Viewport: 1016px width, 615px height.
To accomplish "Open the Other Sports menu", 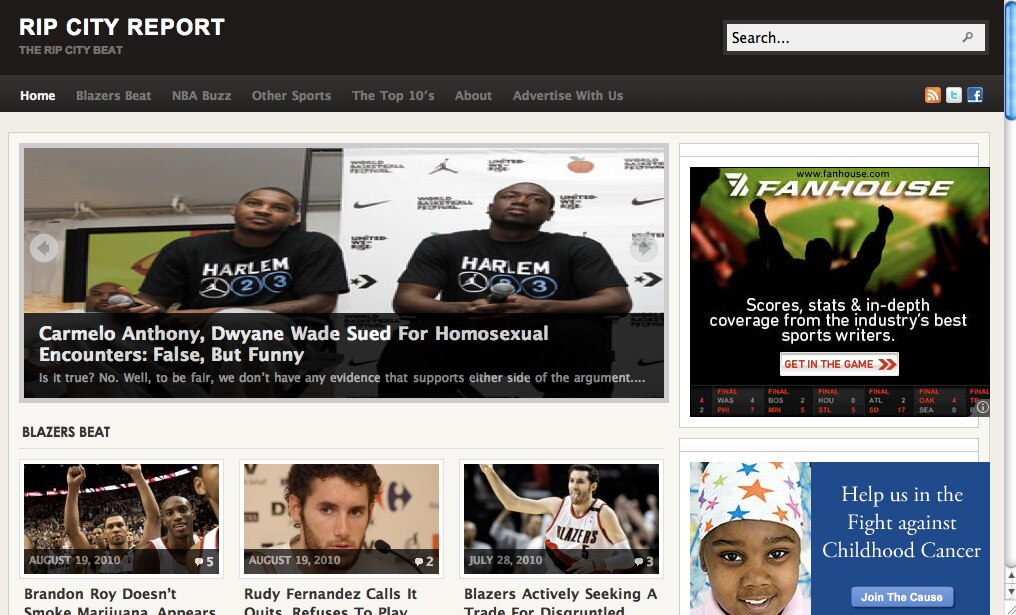I will pyautogui.click(x=292, y=96).
